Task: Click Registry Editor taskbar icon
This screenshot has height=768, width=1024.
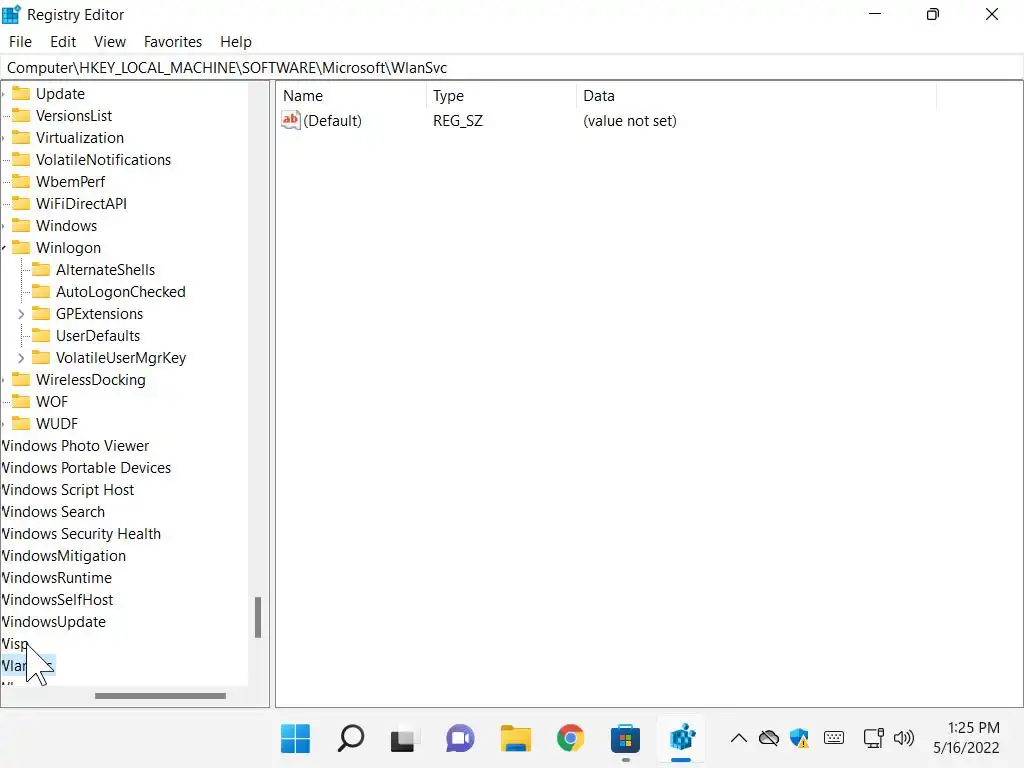Action: (681, 739)
